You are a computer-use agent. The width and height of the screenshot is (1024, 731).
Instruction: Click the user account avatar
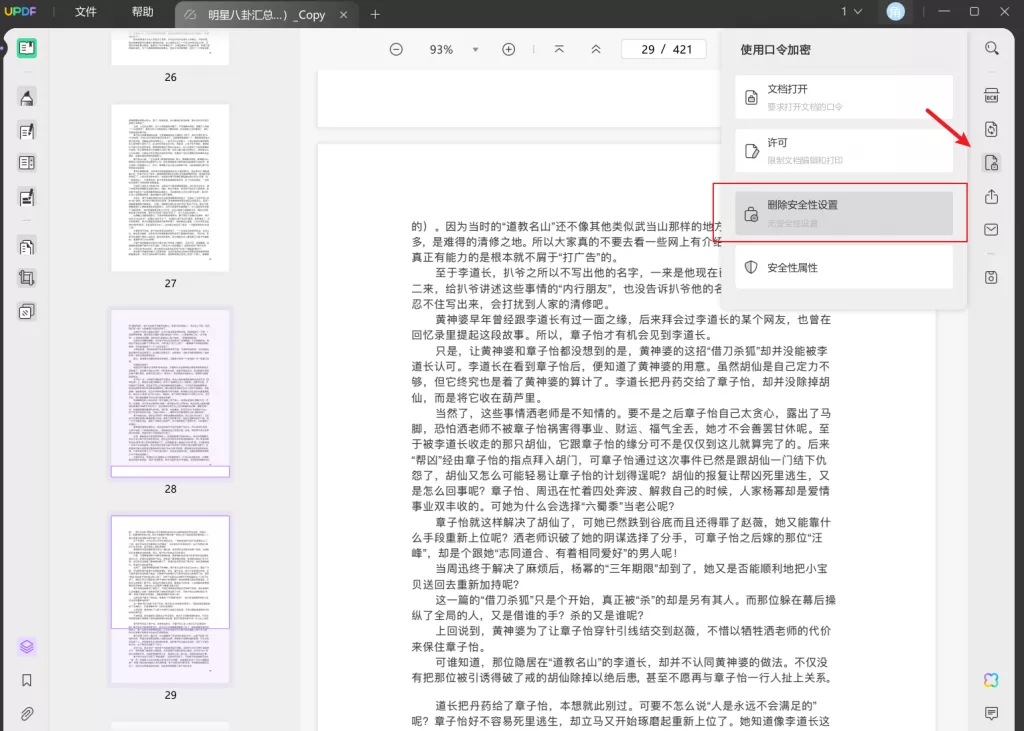coord(895,12)
